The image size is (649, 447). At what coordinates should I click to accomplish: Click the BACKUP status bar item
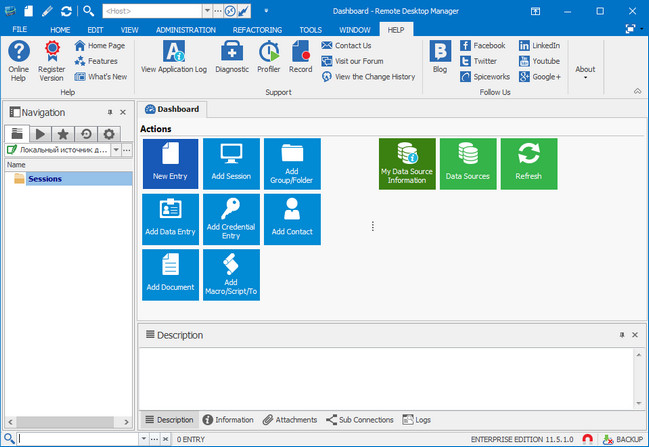click(623, 439)
